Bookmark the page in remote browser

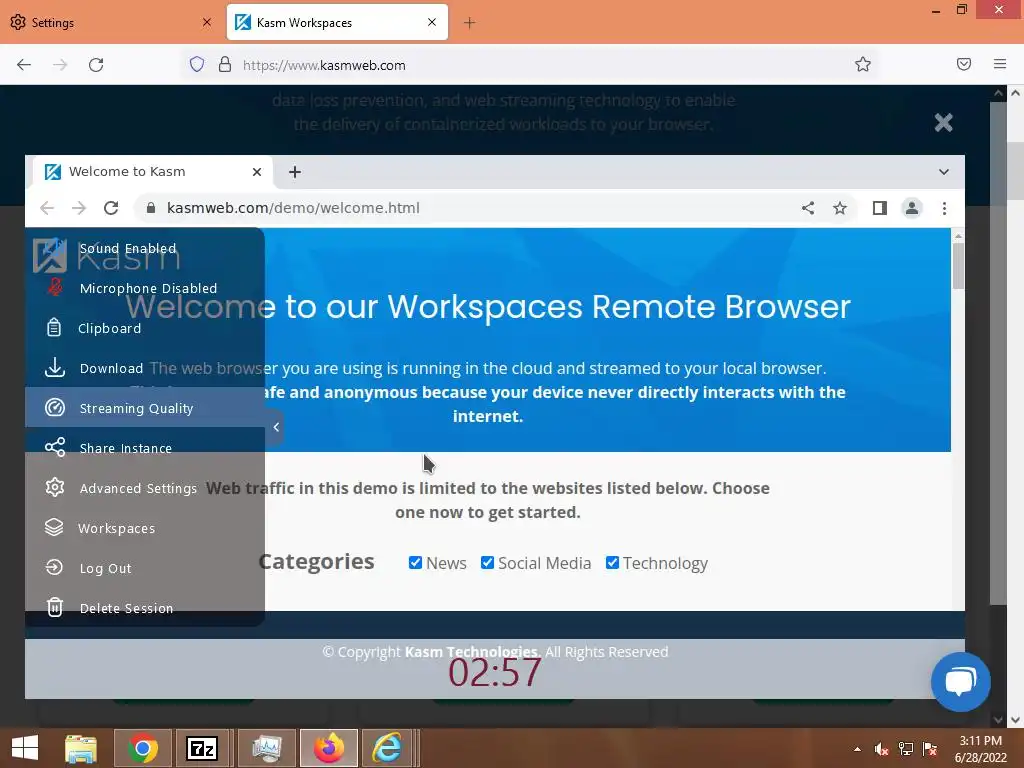[x=840, y=208]
